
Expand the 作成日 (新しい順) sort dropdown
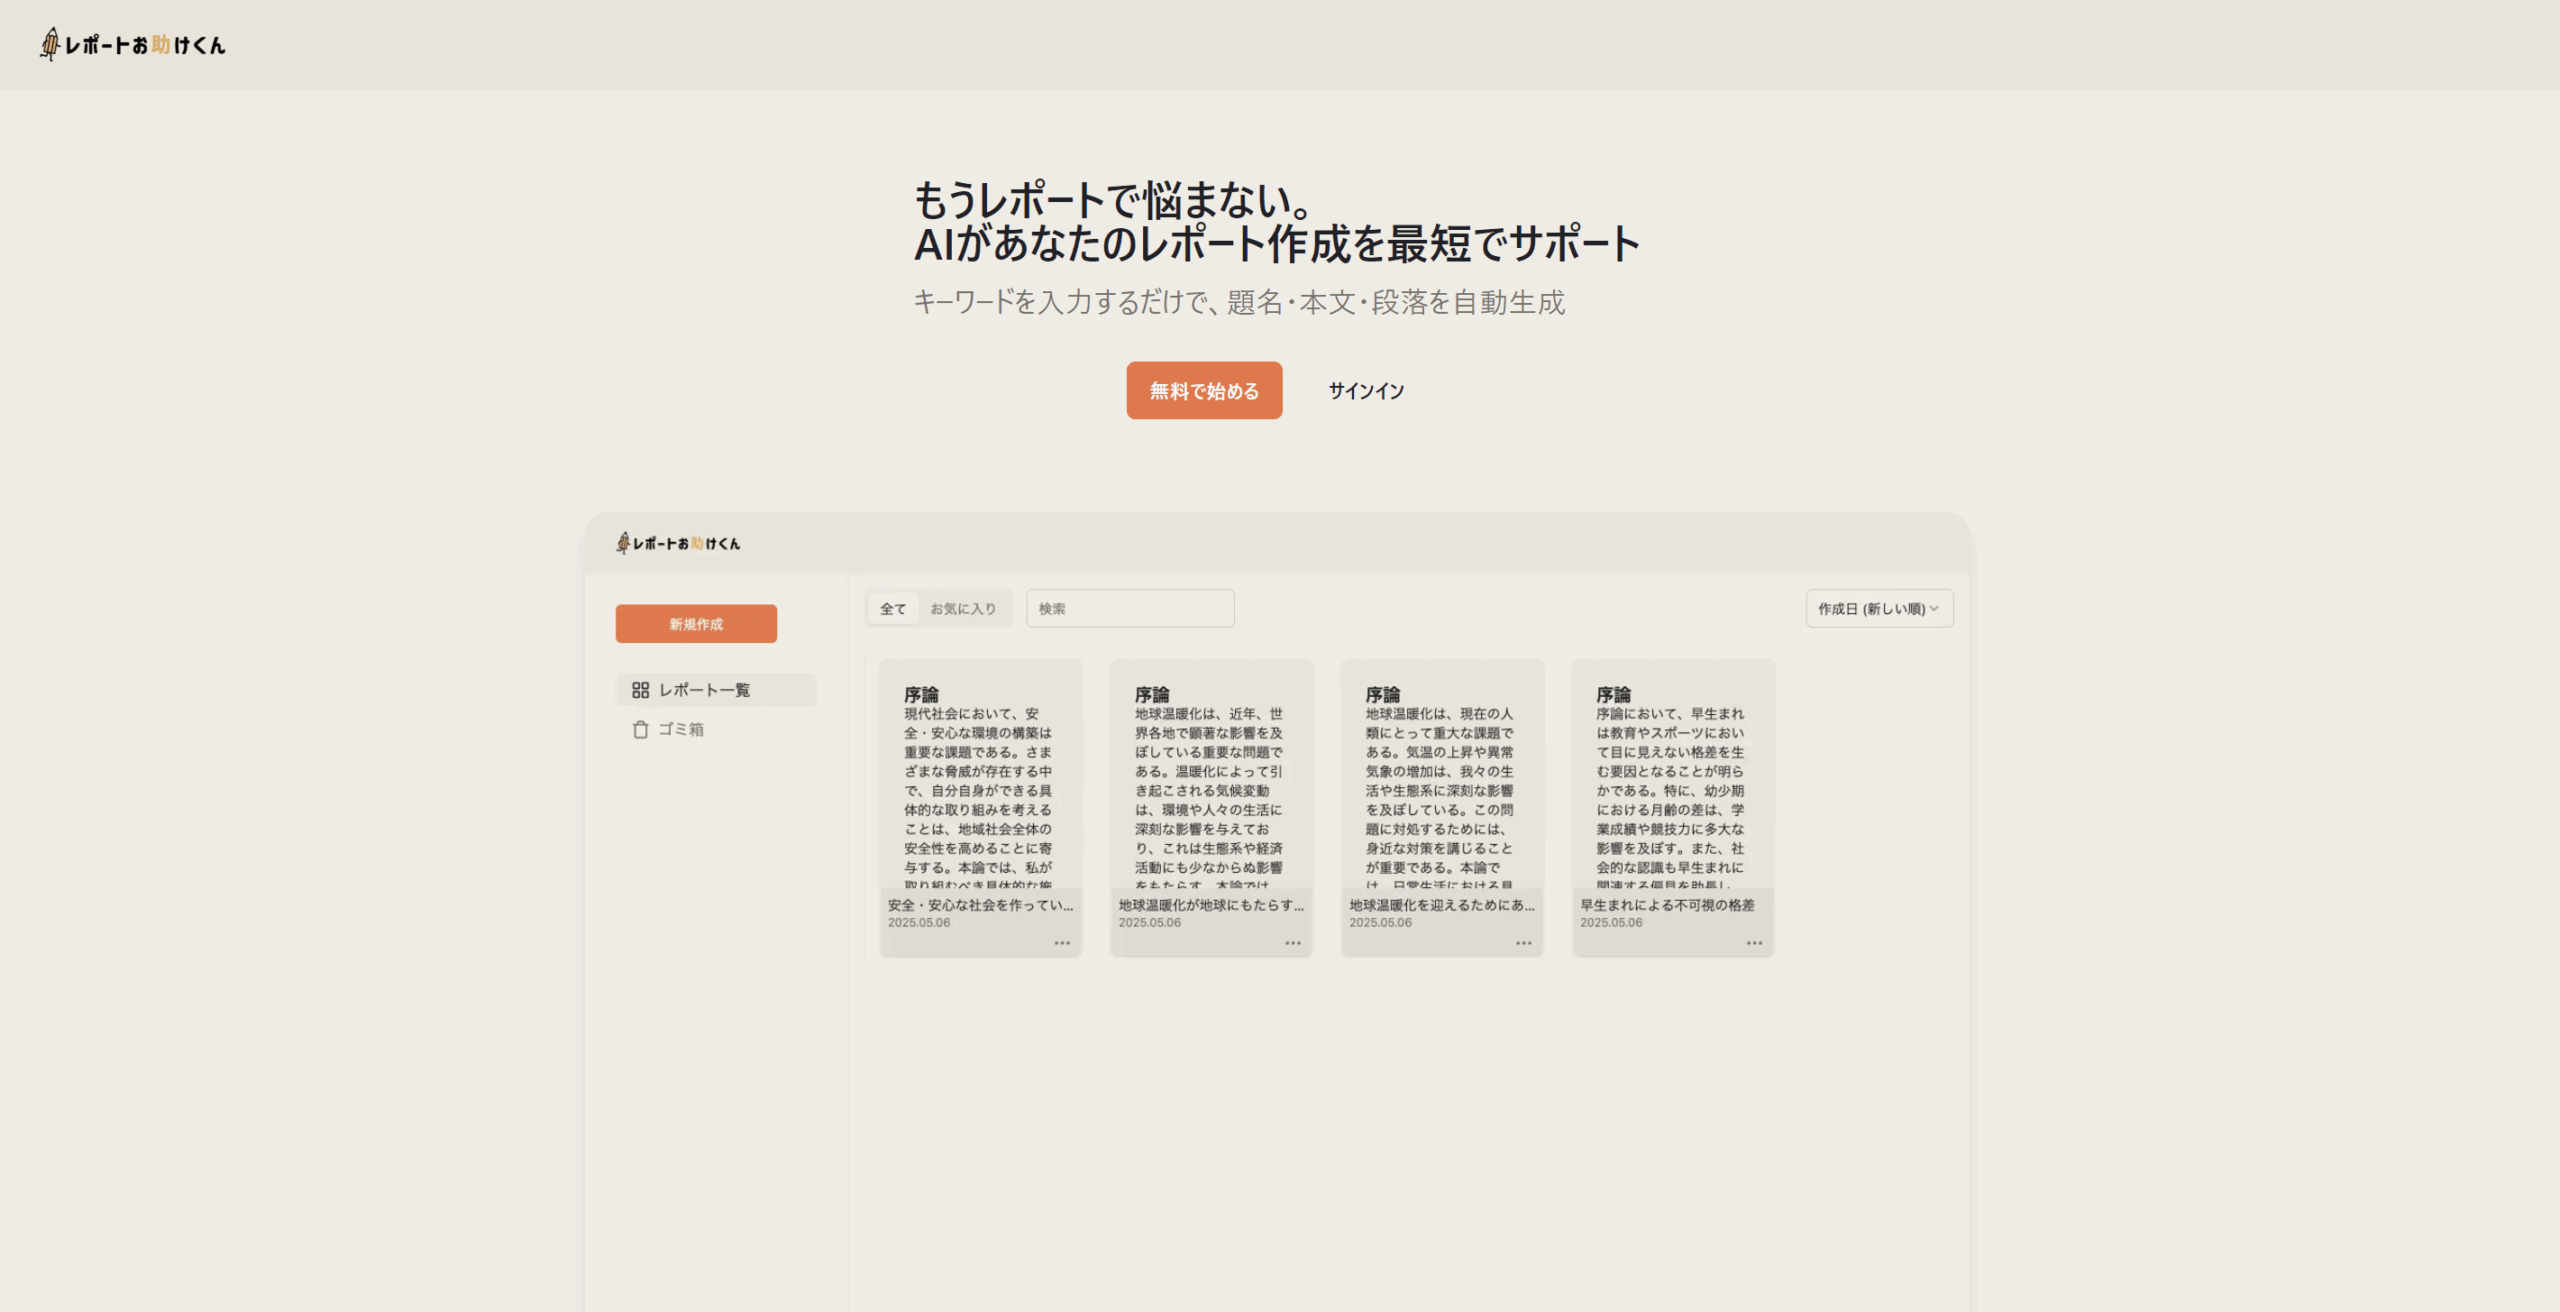coord(1870,609)
